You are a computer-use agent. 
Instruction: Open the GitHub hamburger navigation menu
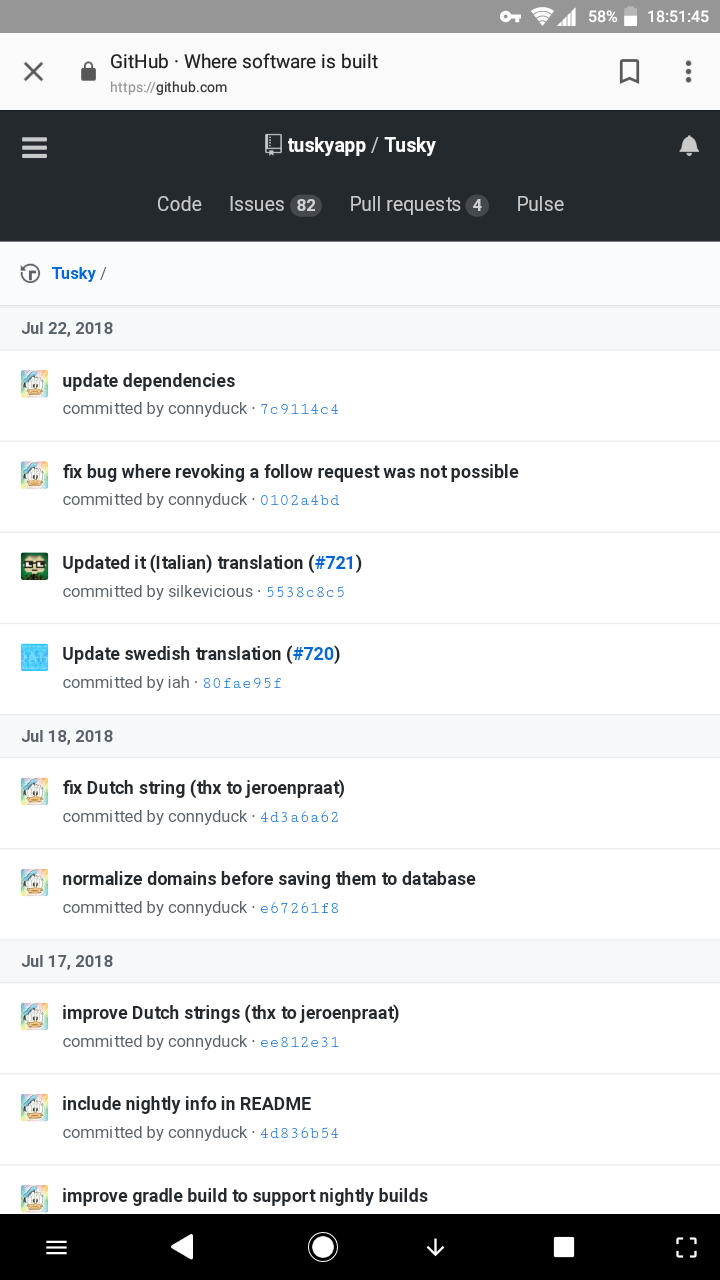coord(35,147)
